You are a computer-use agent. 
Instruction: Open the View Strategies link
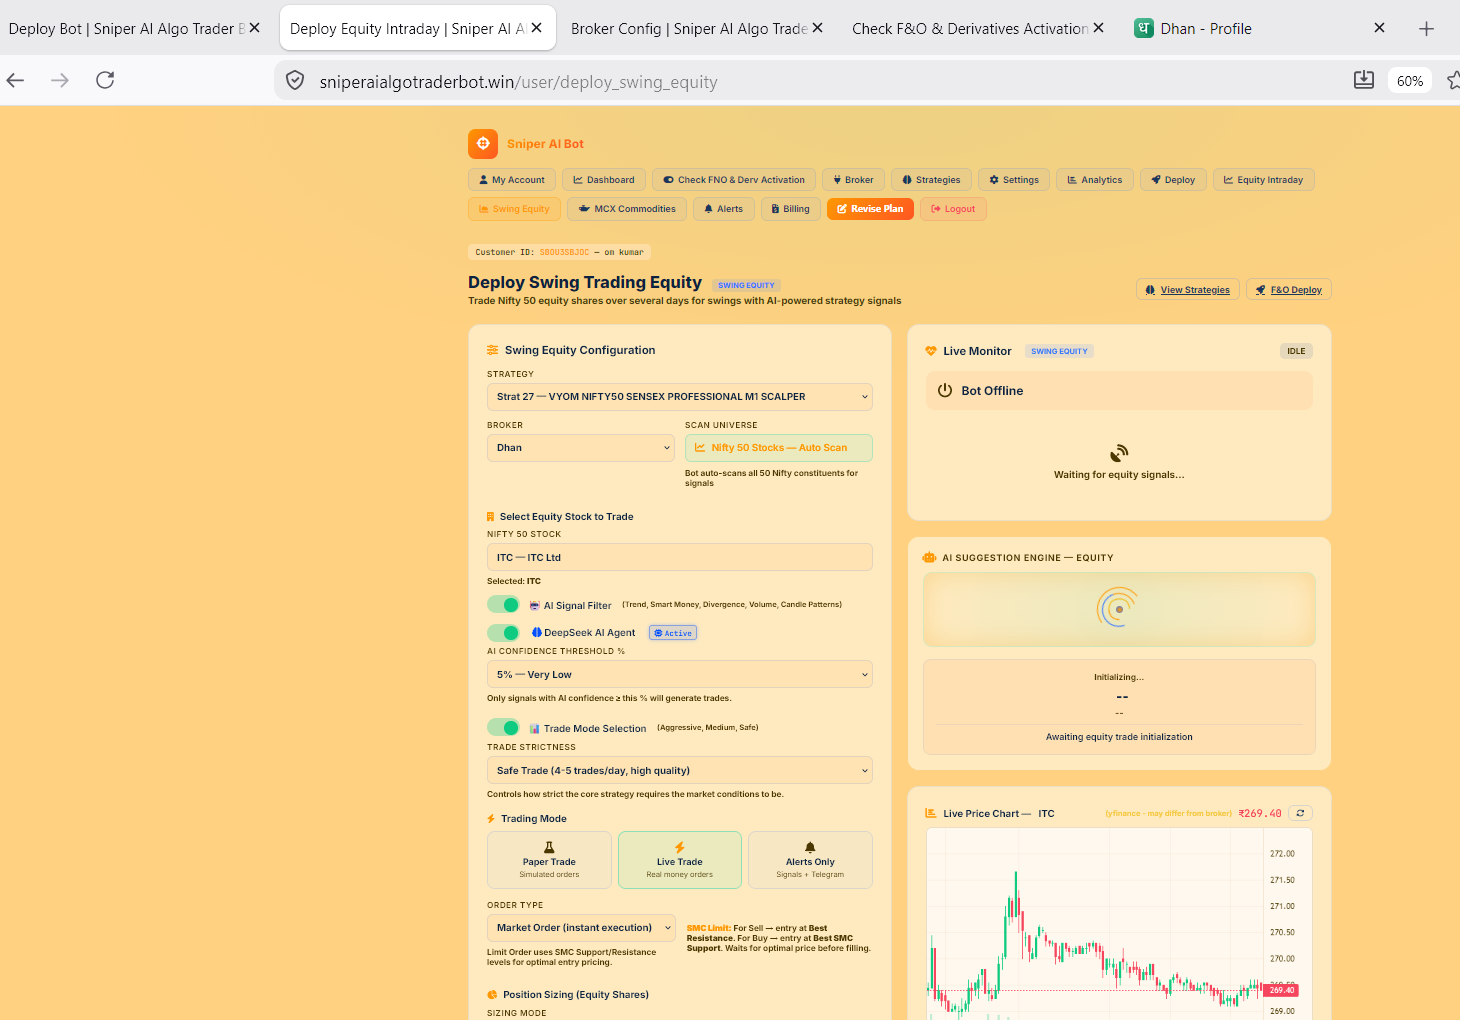click(x=1188, y=290)
